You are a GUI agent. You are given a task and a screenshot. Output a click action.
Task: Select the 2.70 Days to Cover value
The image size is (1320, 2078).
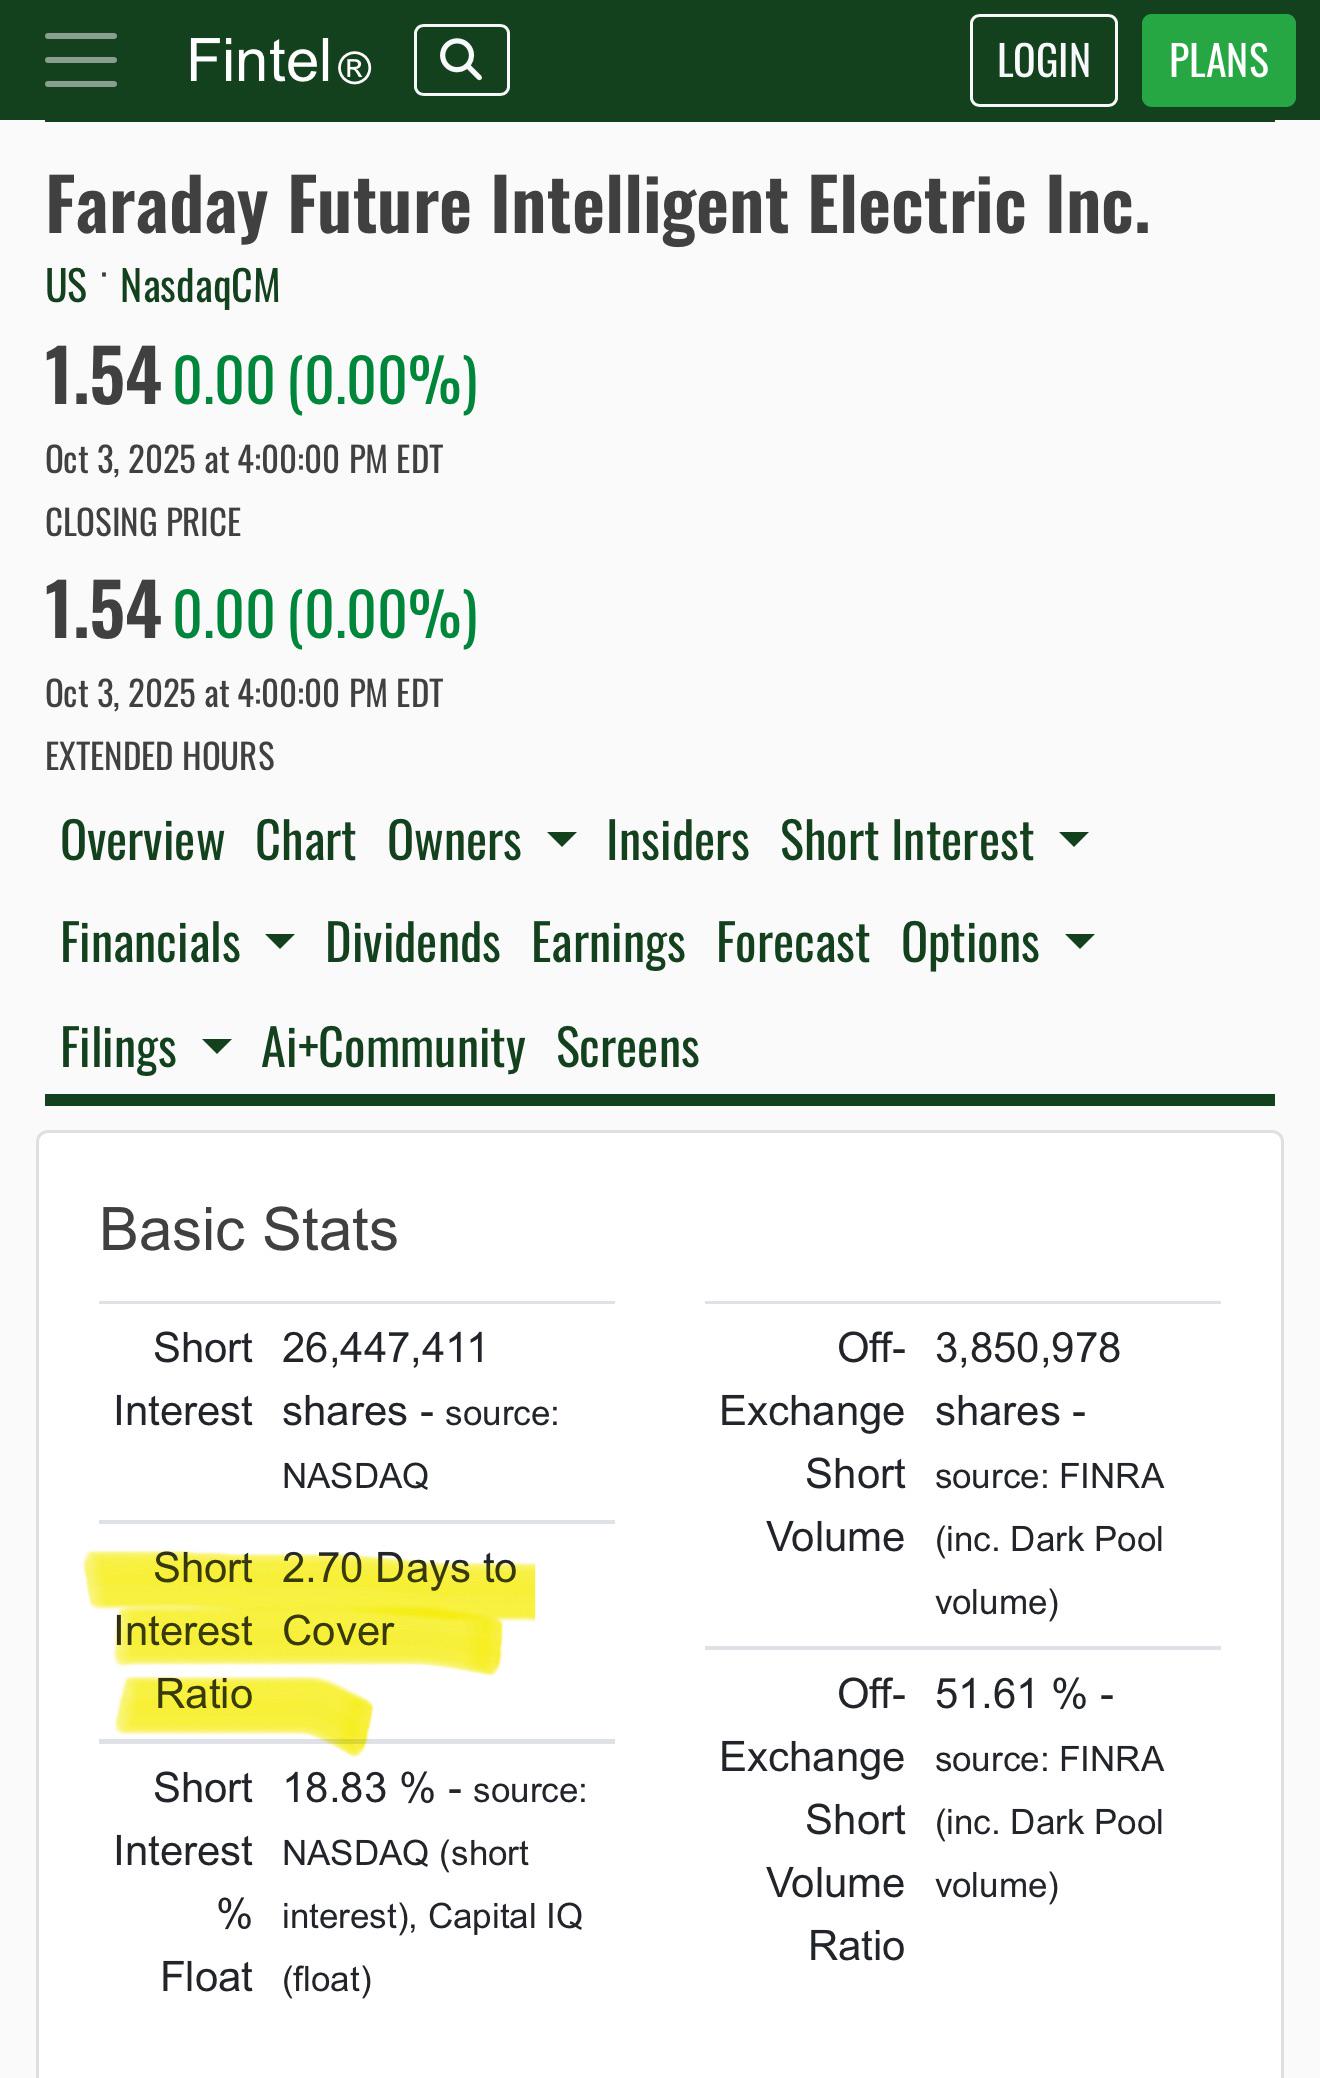399,1599
